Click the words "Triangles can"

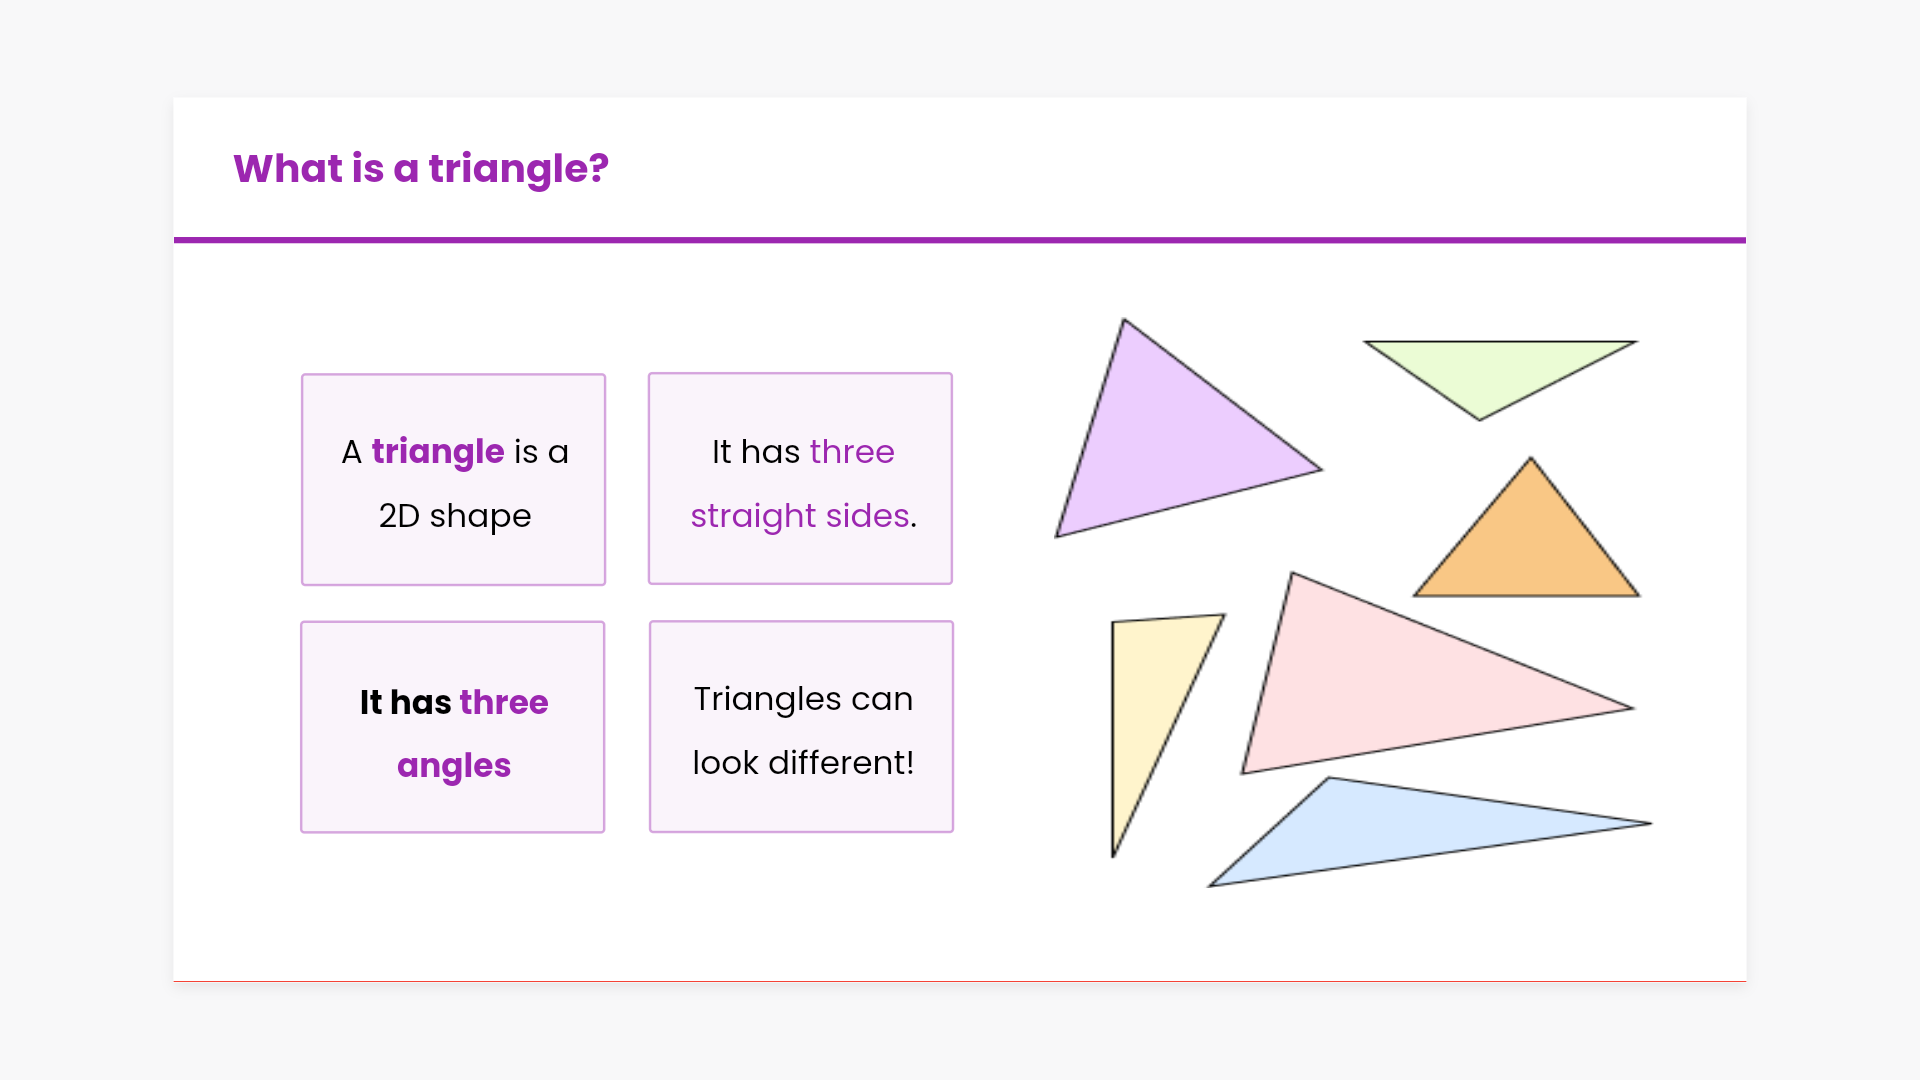803,699
